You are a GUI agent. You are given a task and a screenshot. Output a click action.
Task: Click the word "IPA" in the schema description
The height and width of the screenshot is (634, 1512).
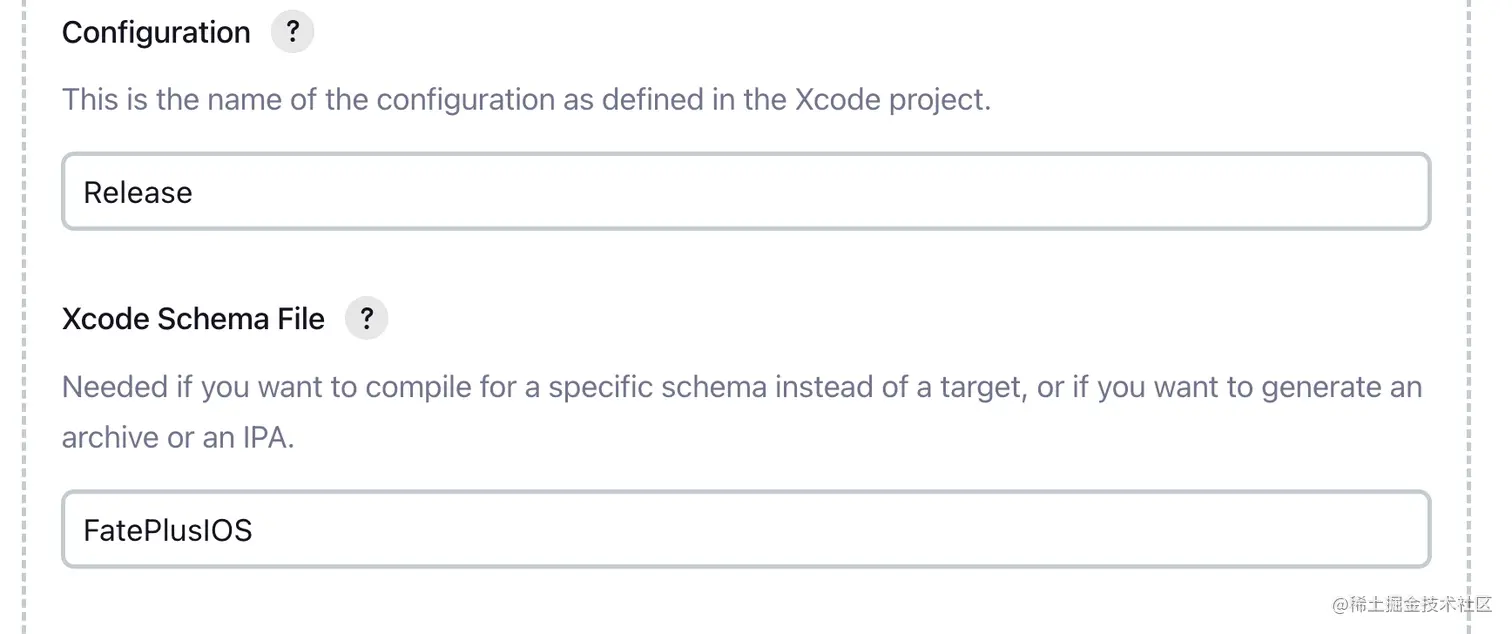[x=266, y=437]
